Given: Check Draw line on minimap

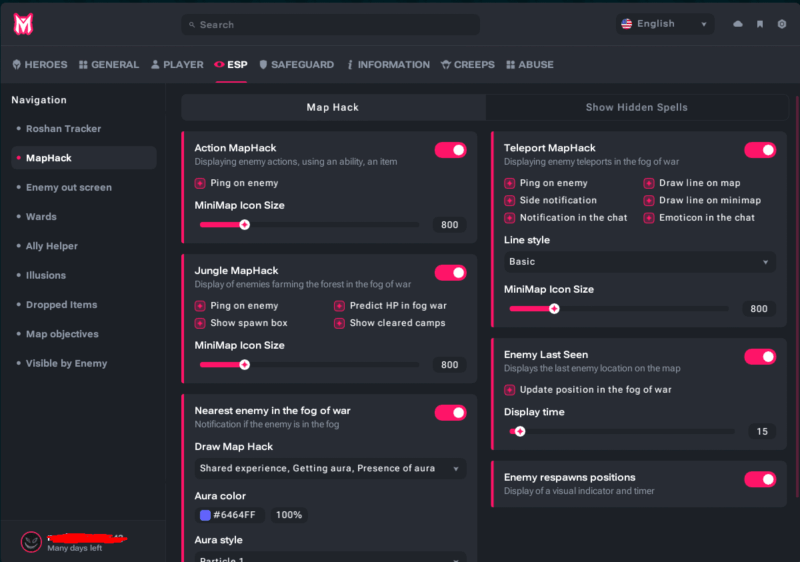Looking at the screenshot, I should point(649,200).
